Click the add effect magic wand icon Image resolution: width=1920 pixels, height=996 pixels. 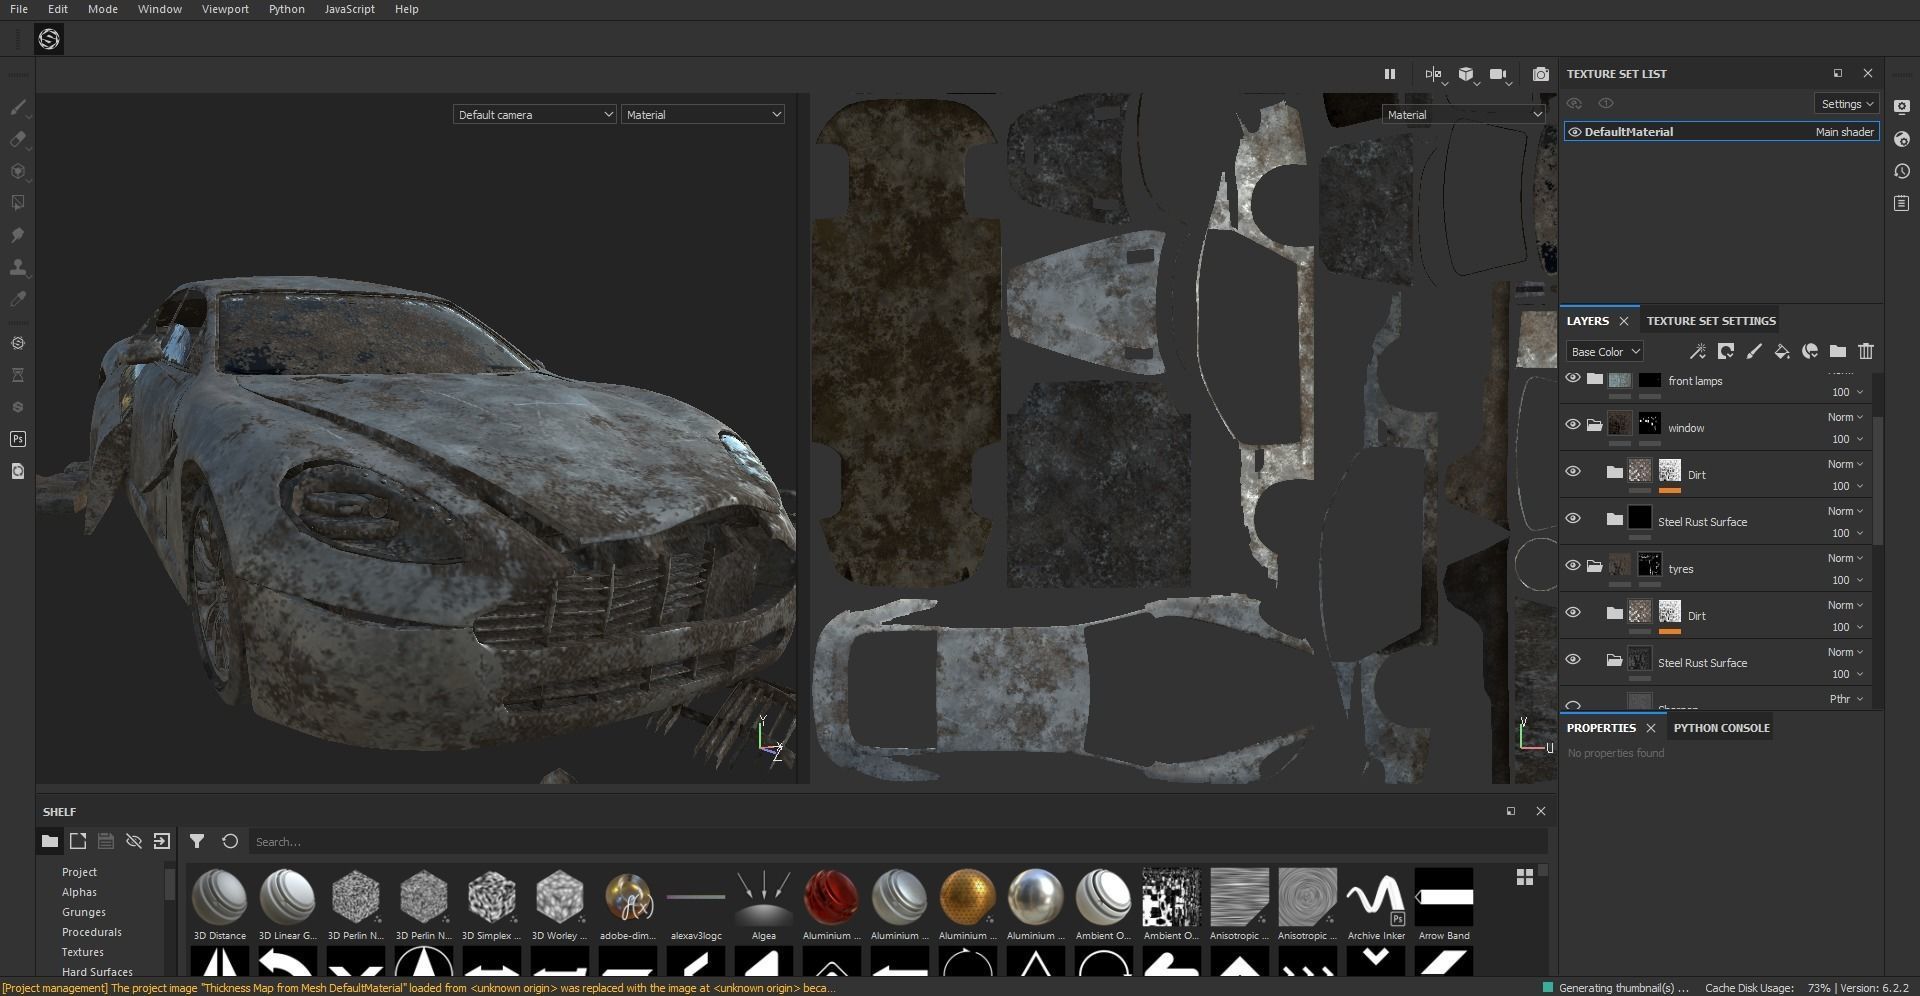point(1697,351)
